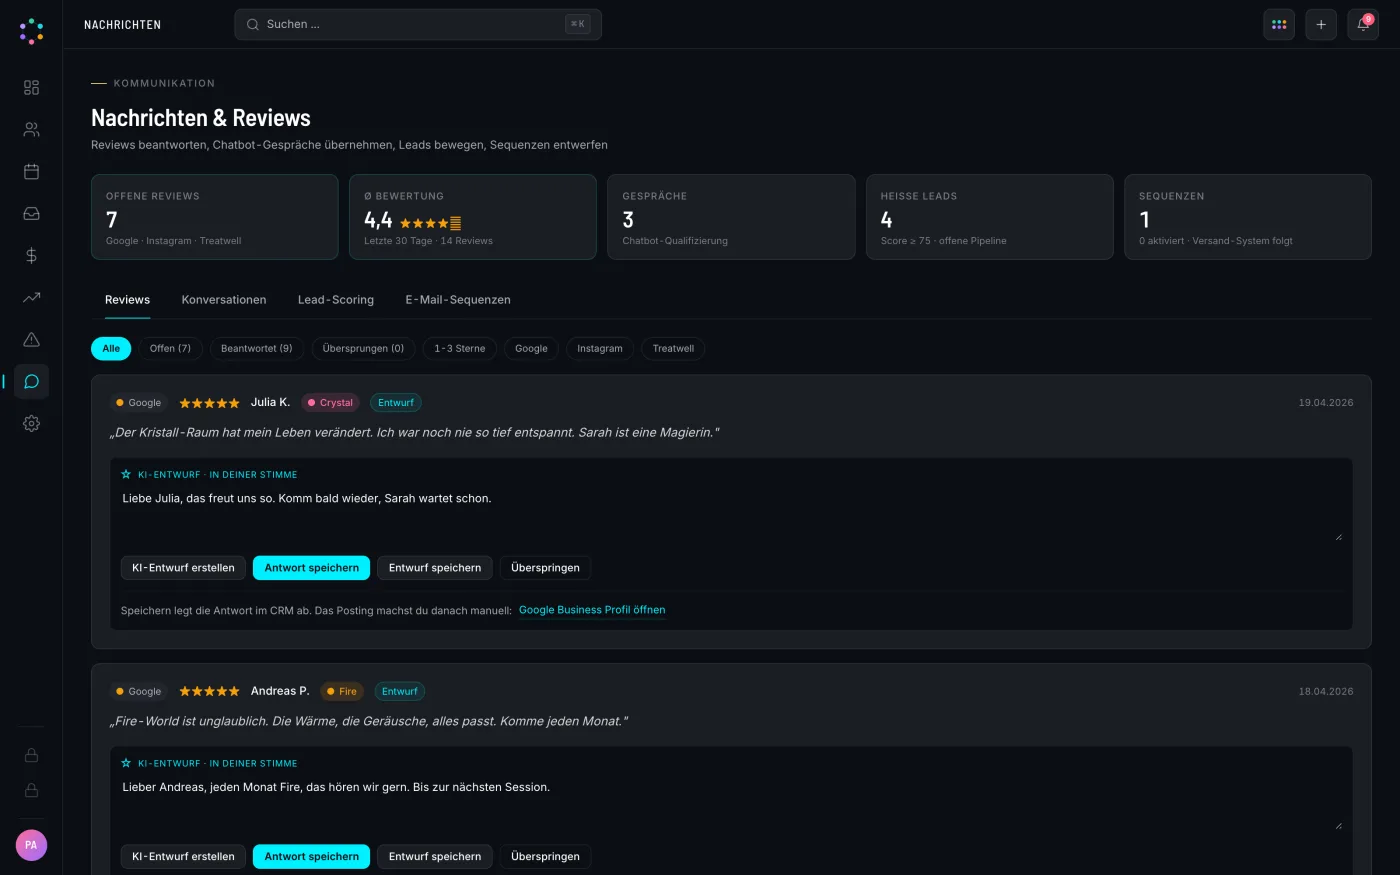Image resolution: width=1400 pixels, height=875 pixels.
Task: Click the upper lock icon in sidebar
Action: tap(31, 755)
